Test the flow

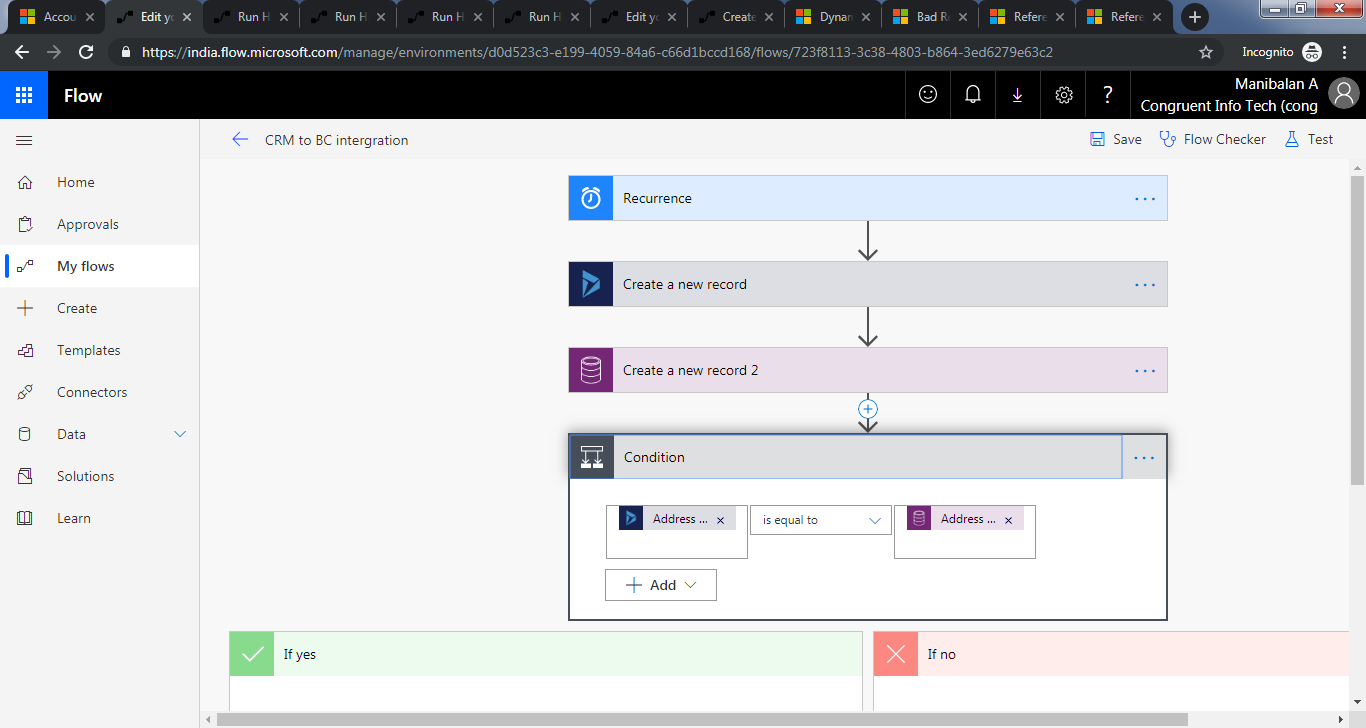pyautogui.click(x=1309, y=139)
